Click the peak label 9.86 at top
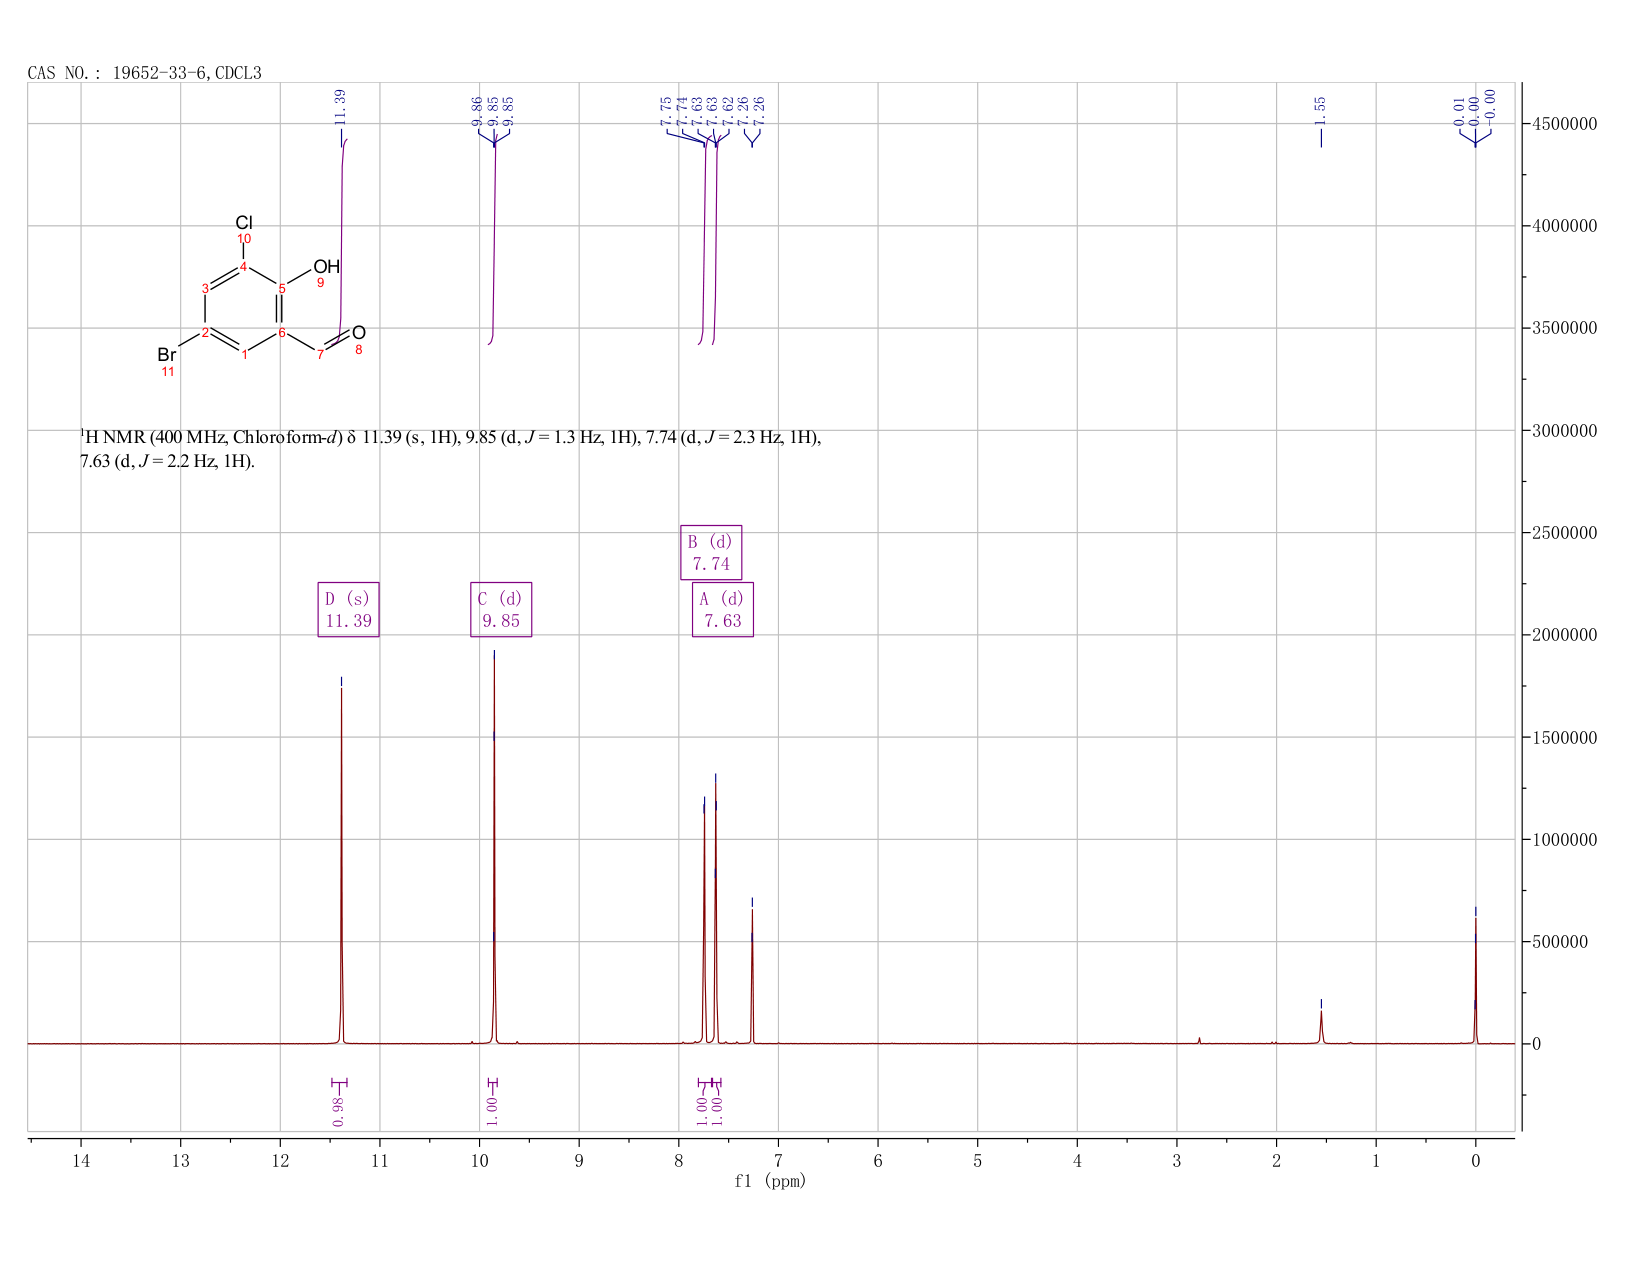This screenshot has height=1275, width=1650. pos(477,110)
